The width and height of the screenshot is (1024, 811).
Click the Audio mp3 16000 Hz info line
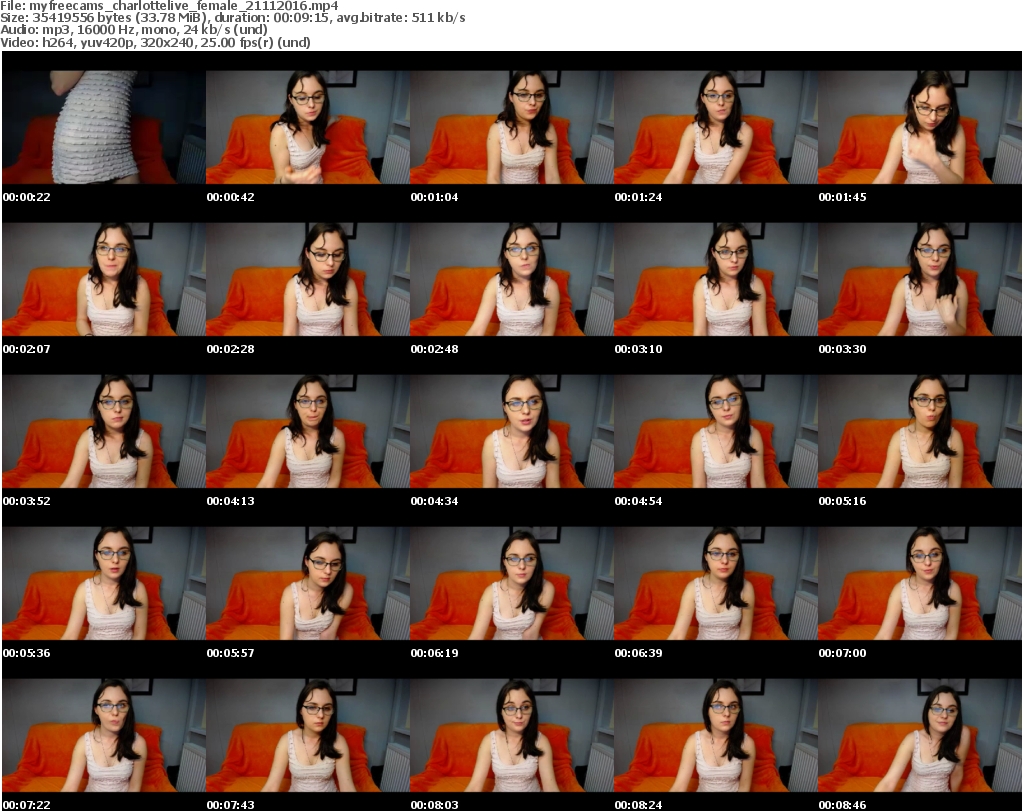[x=134, y=30]
